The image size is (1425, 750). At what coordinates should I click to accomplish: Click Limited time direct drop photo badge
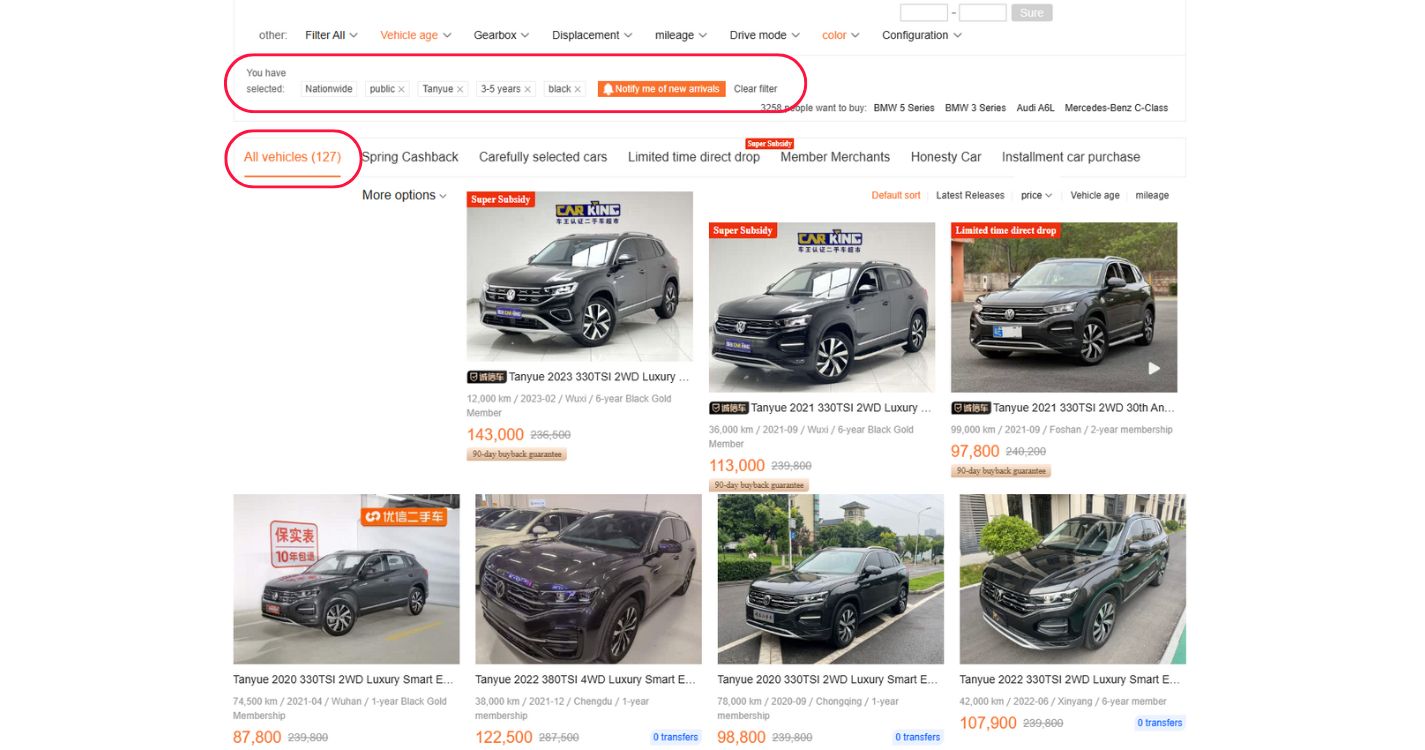tap(1006, 230)
